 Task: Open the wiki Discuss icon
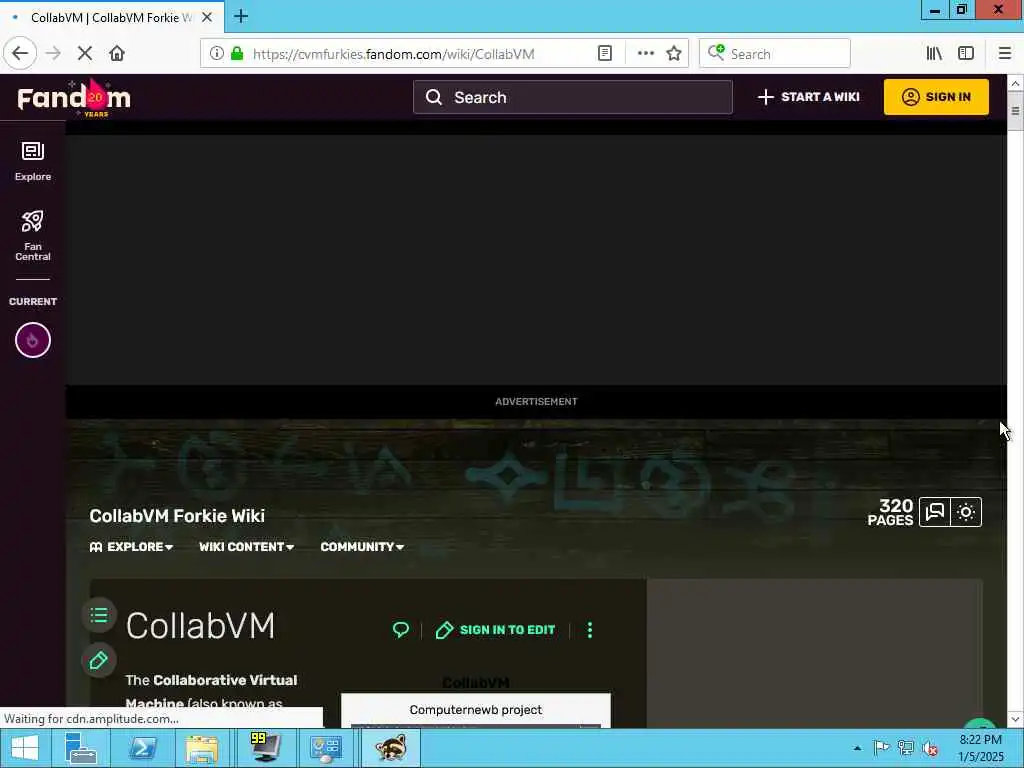point(935,512)
